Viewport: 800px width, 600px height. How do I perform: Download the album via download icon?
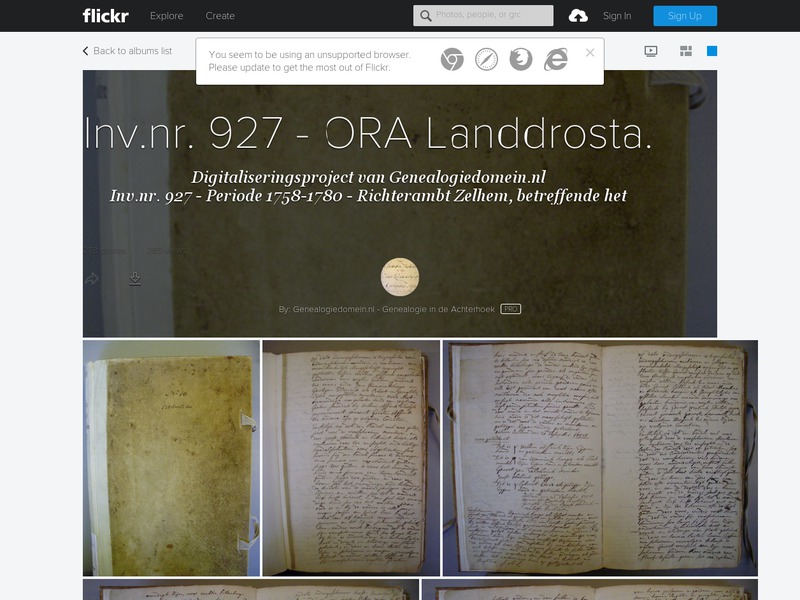133,277
